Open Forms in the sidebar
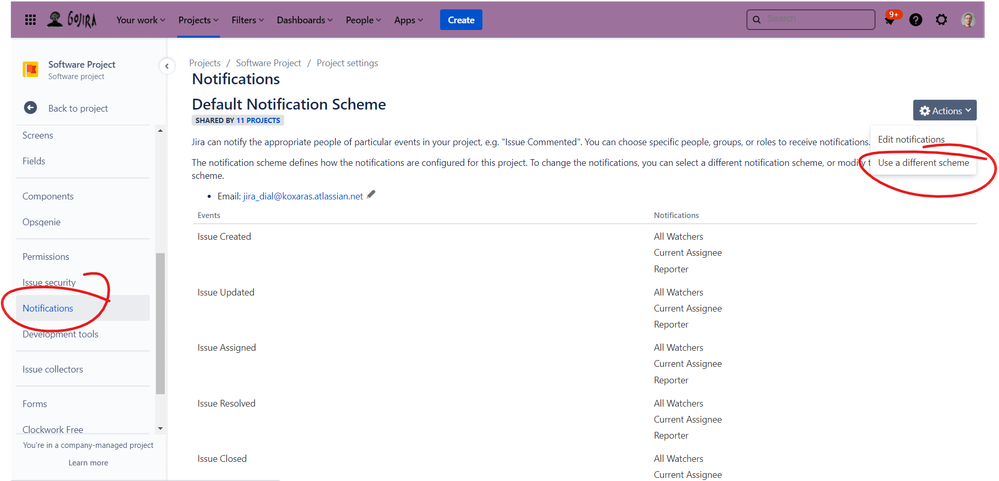 point(34,404)
